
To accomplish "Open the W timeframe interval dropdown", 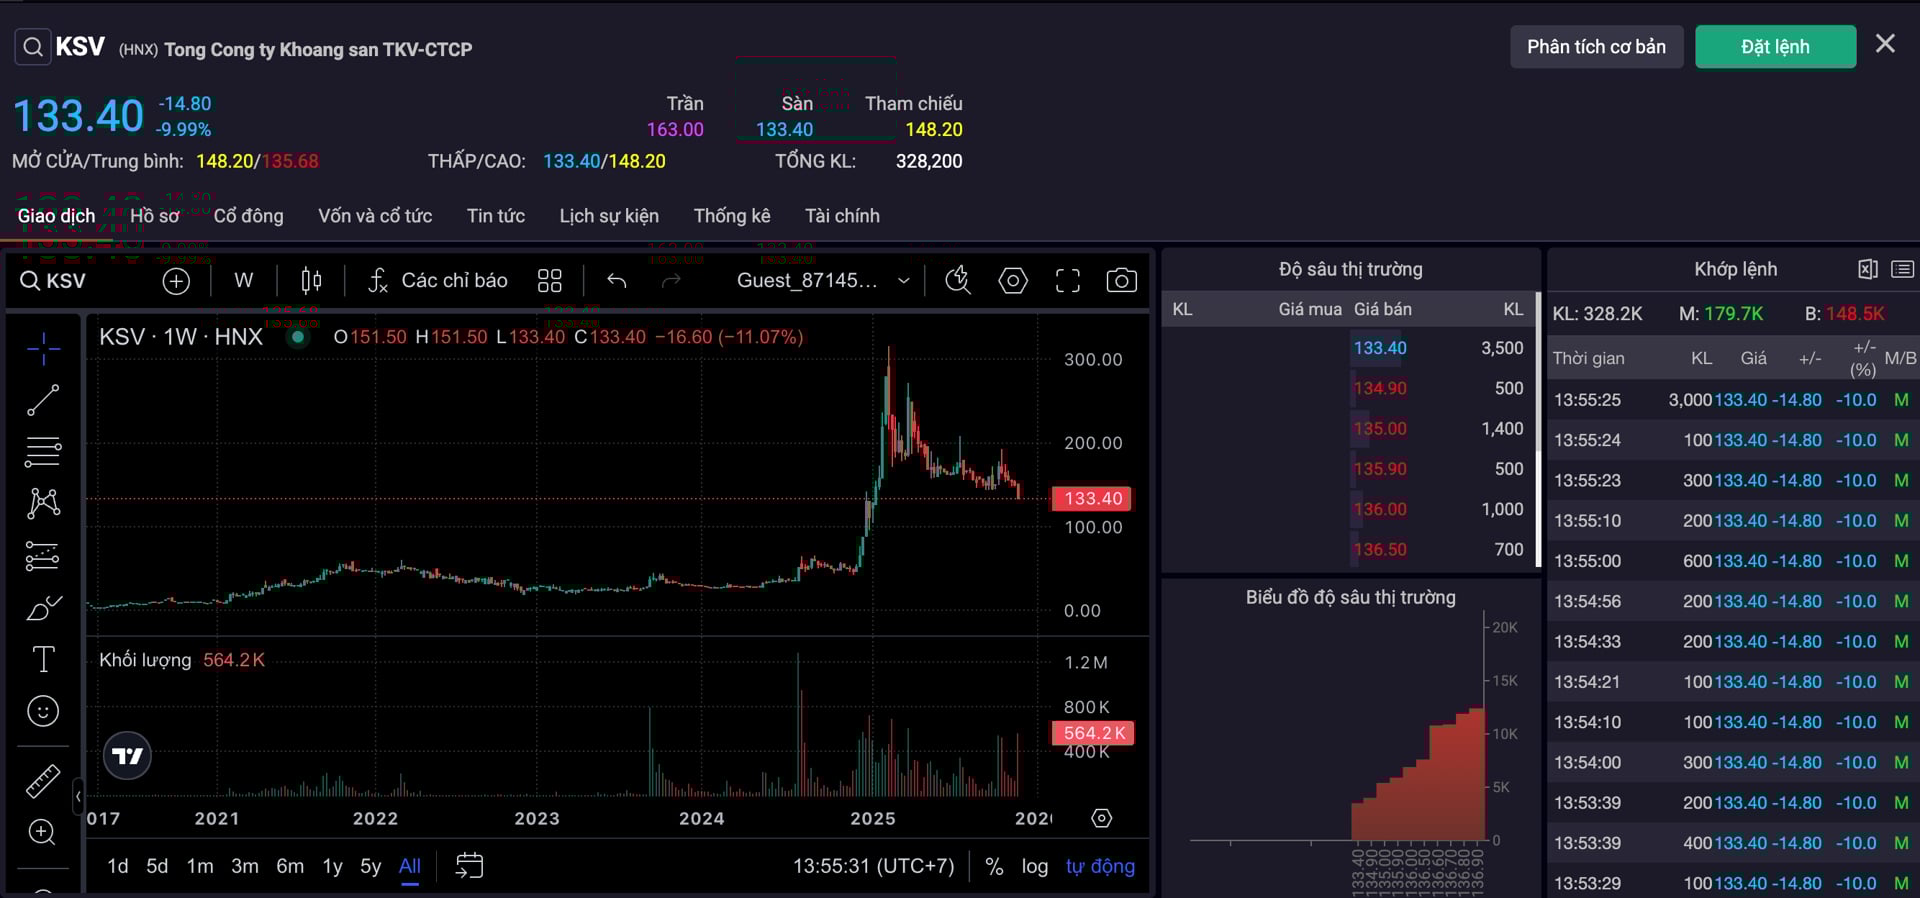I will pyautogui.click(x=243, y=281).
